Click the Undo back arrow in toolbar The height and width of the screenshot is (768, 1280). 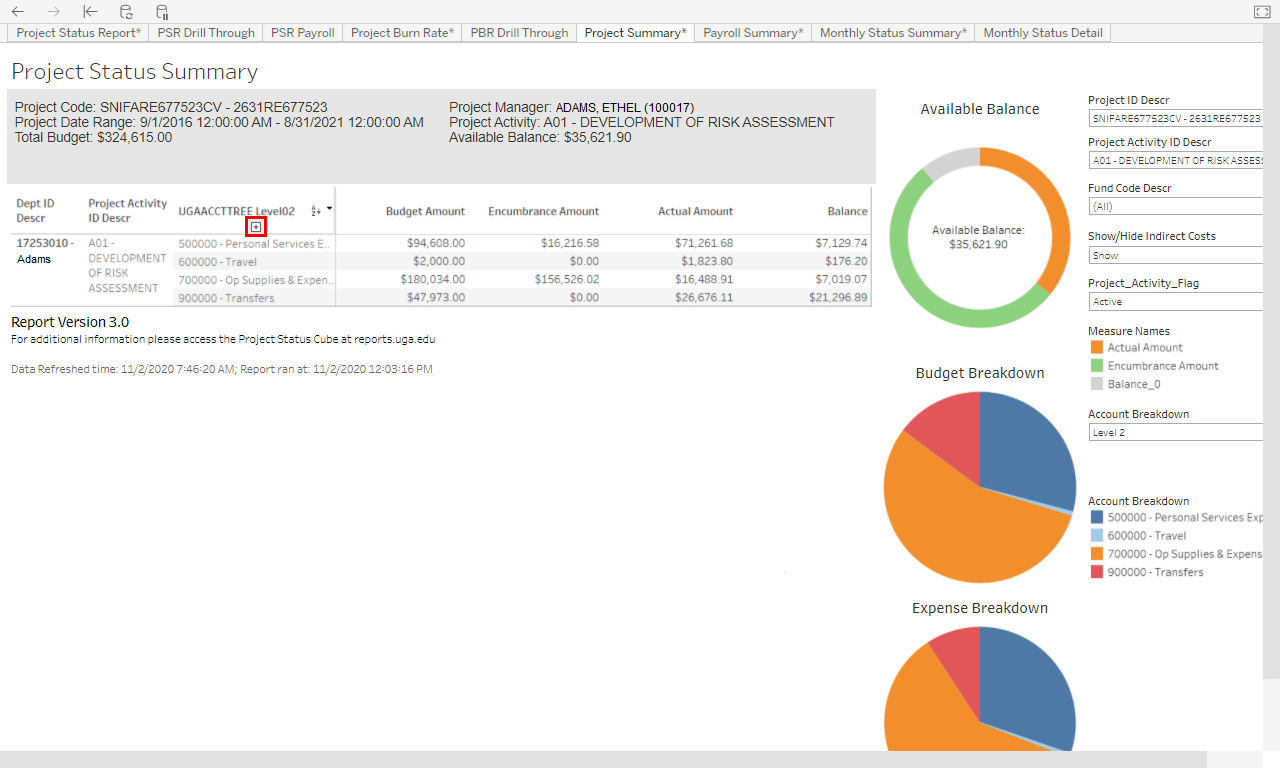pos(18,12)
